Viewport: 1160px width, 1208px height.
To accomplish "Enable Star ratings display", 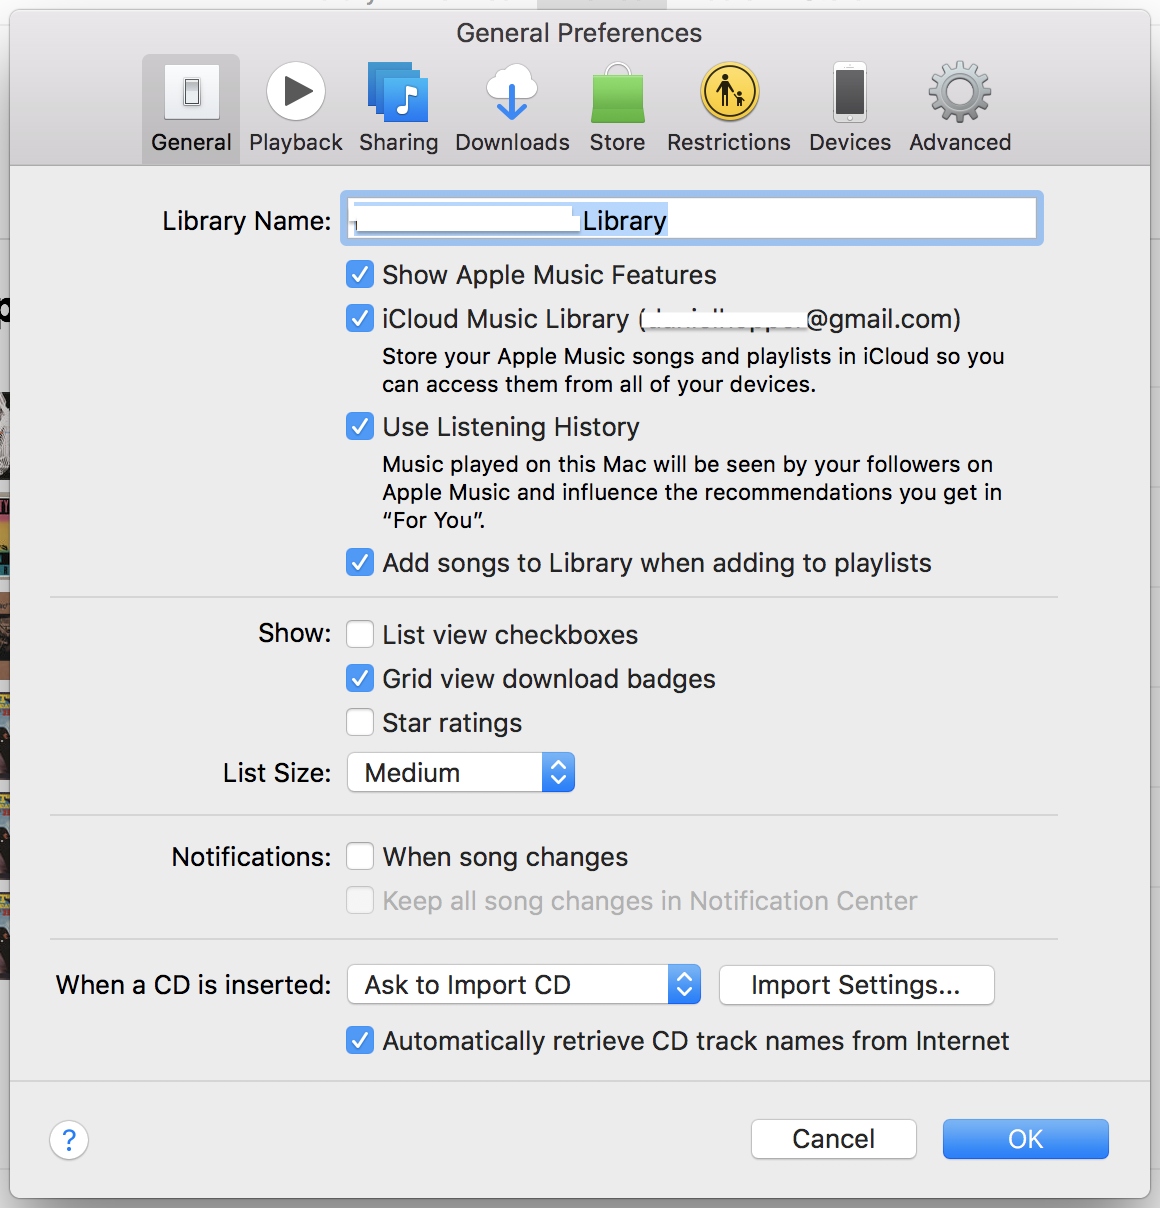I will pos(360,722).
